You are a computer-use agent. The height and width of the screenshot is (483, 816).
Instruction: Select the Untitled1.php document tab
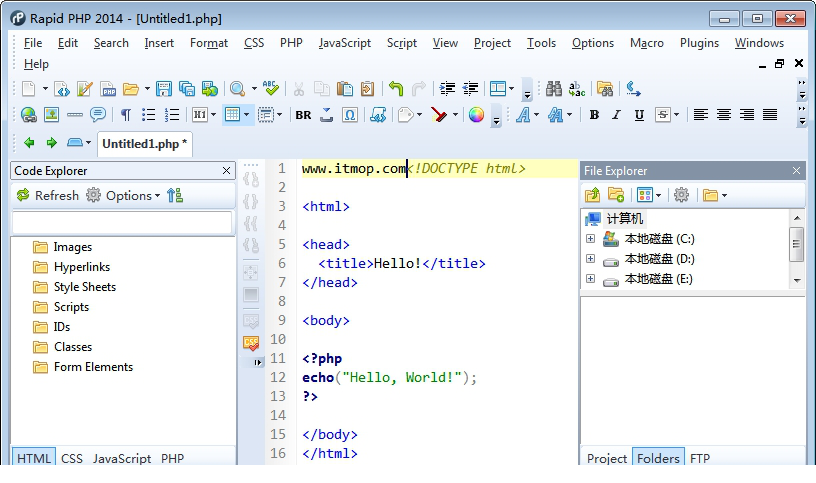pos(144,144)
